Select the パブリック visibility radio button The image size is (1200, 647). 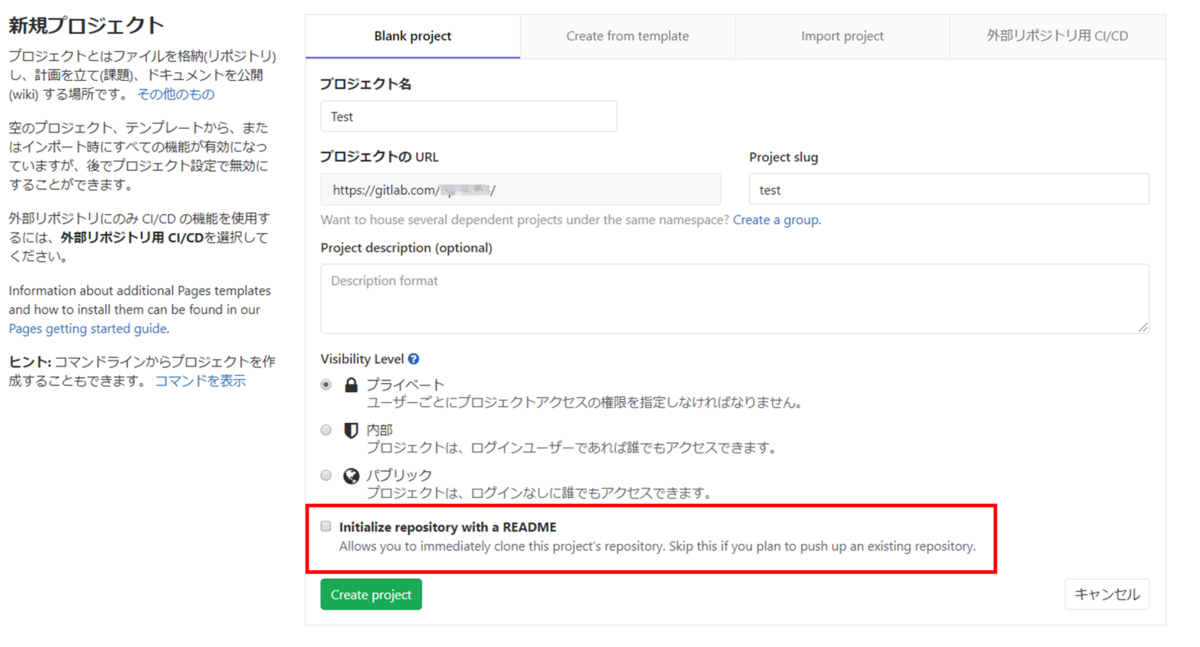[325, 474]
